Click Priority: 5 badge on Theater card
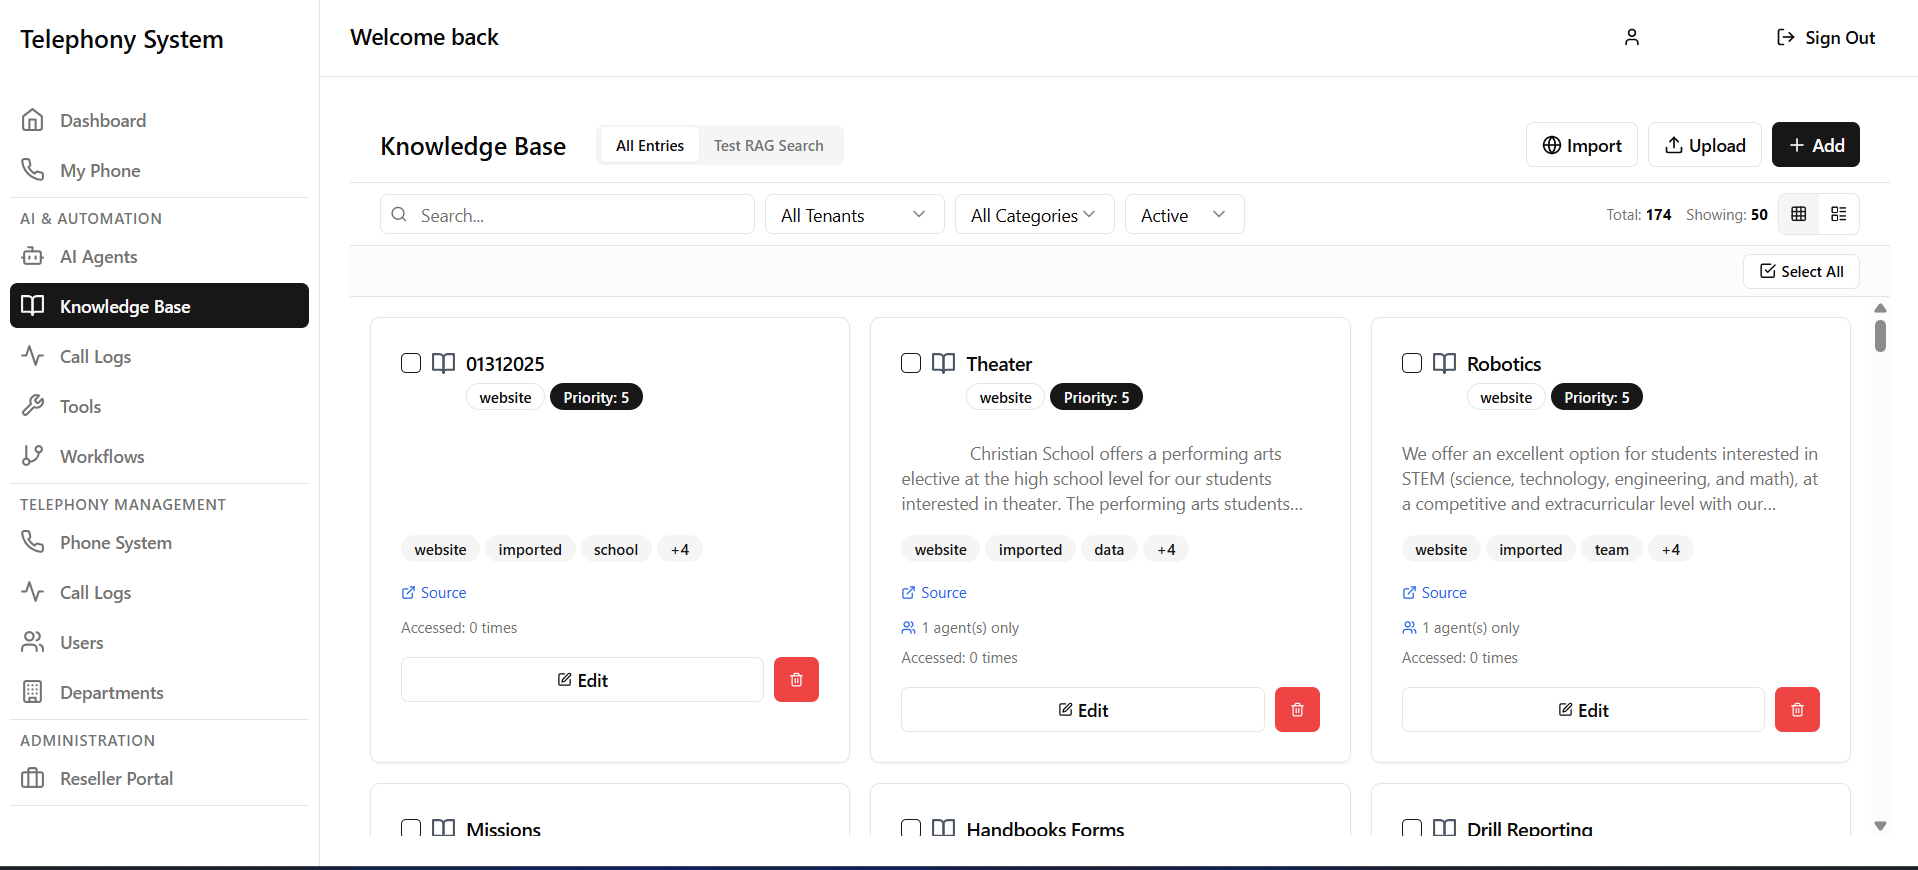 (x=1096, y=397)
